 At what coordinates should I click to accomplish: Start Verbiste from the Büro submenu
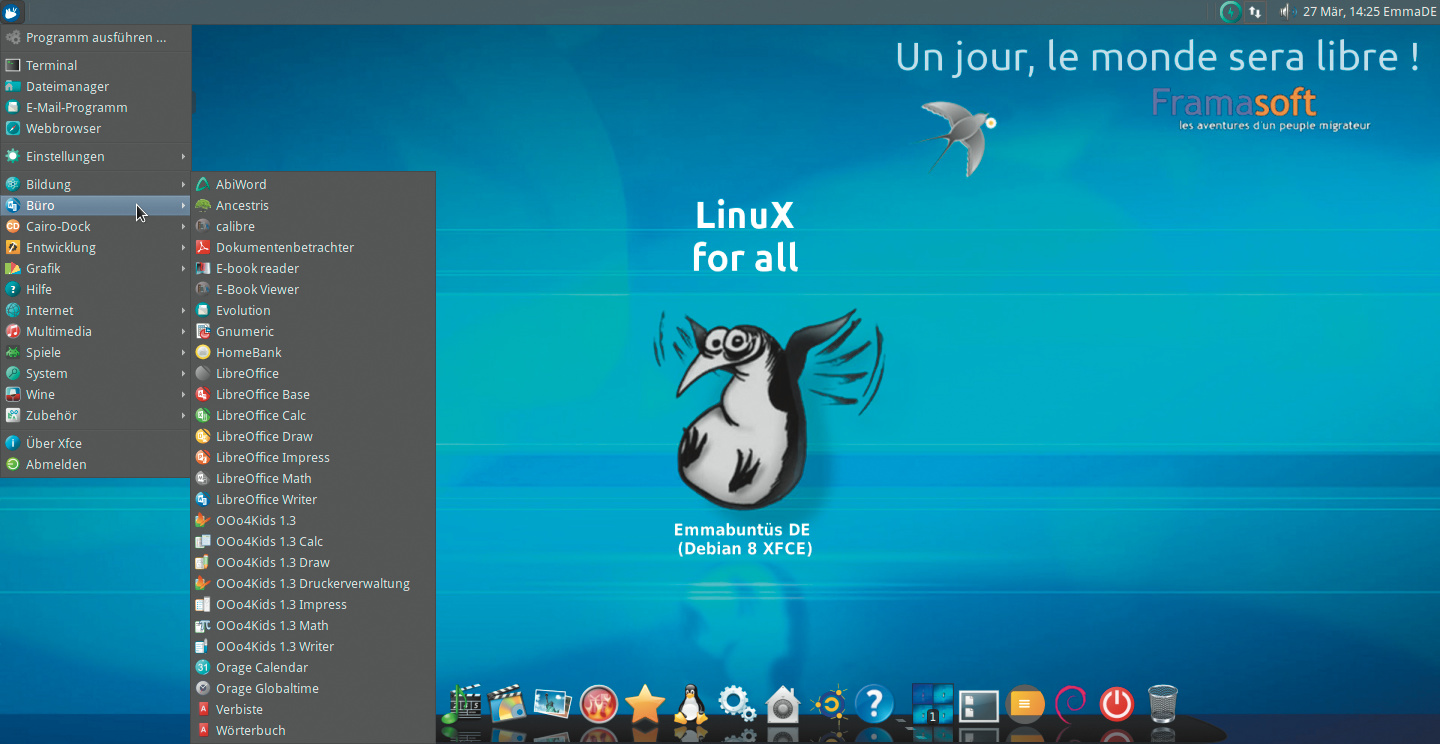[x=313, y=709]
